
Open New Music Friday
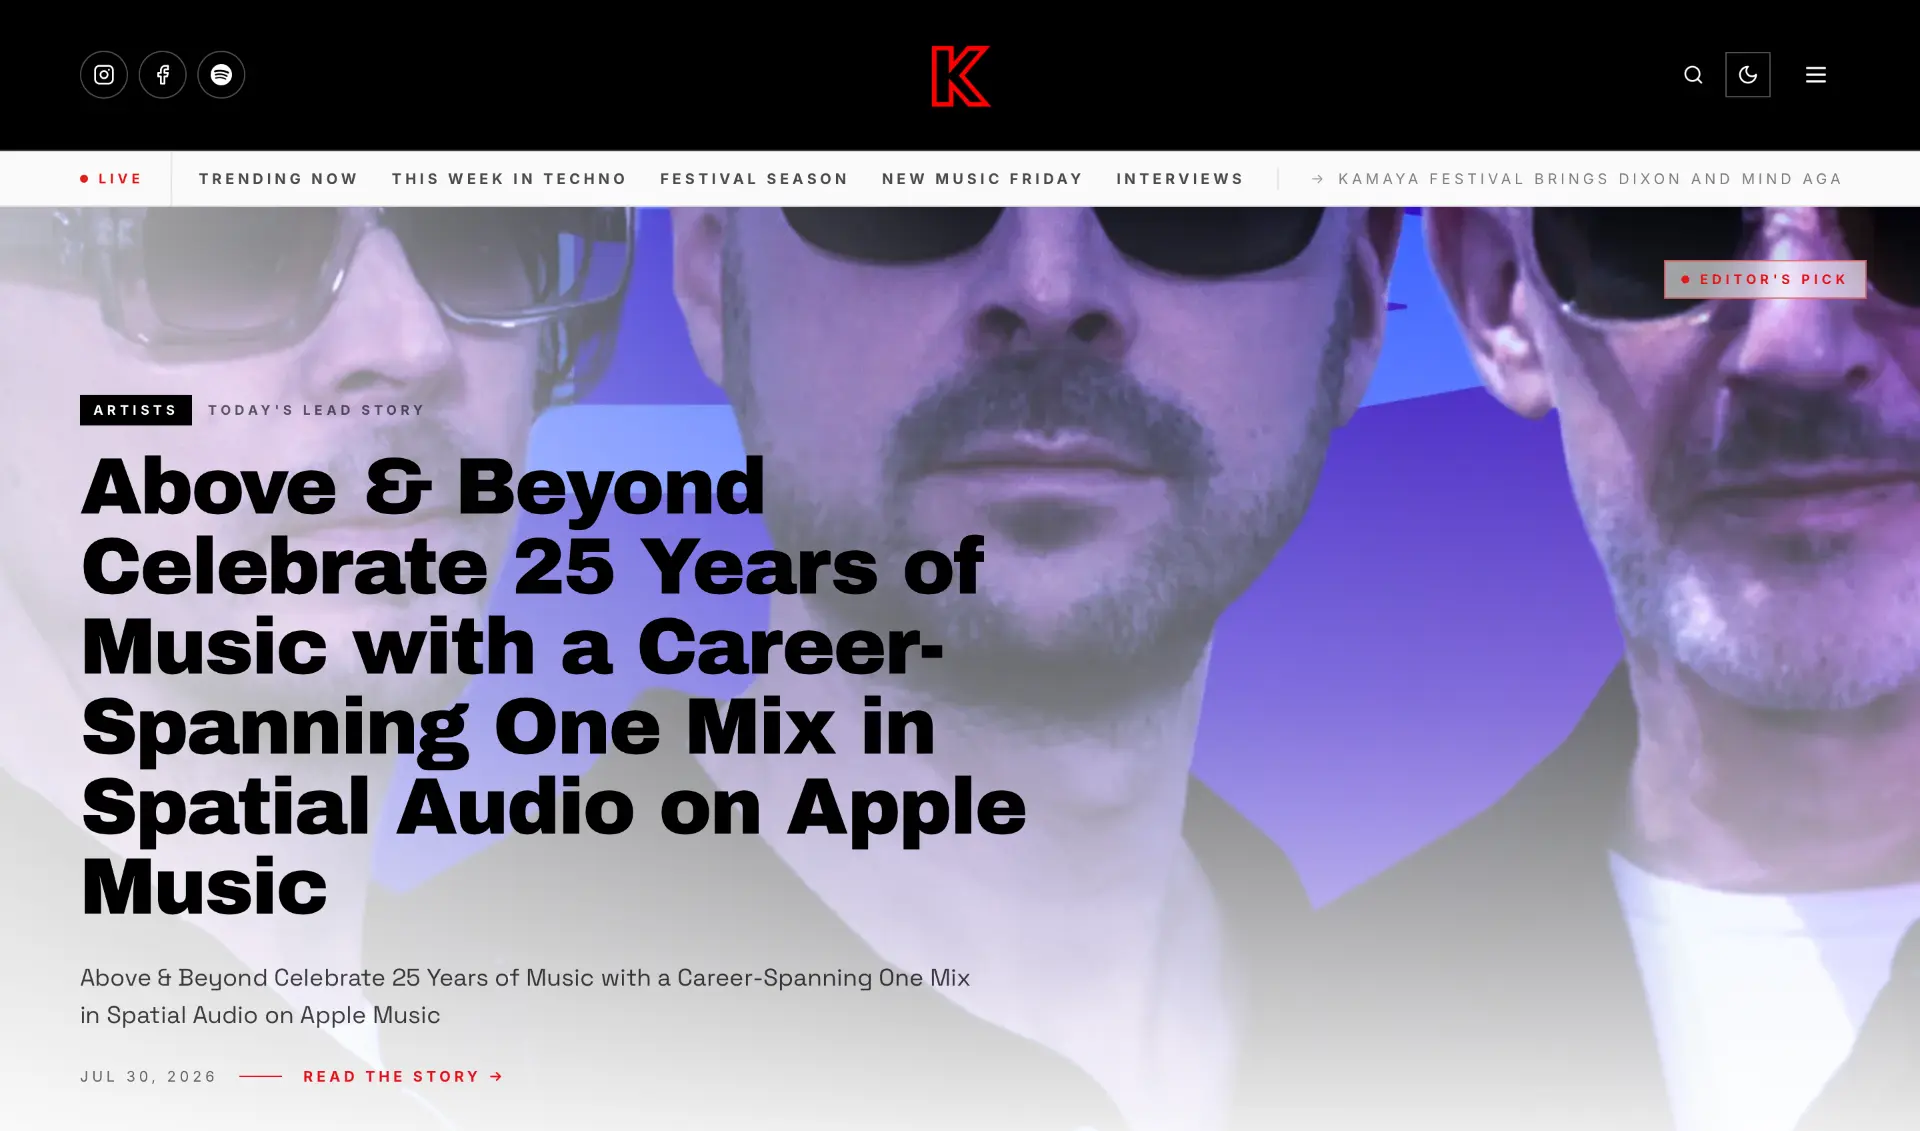(x=982, y=179)
